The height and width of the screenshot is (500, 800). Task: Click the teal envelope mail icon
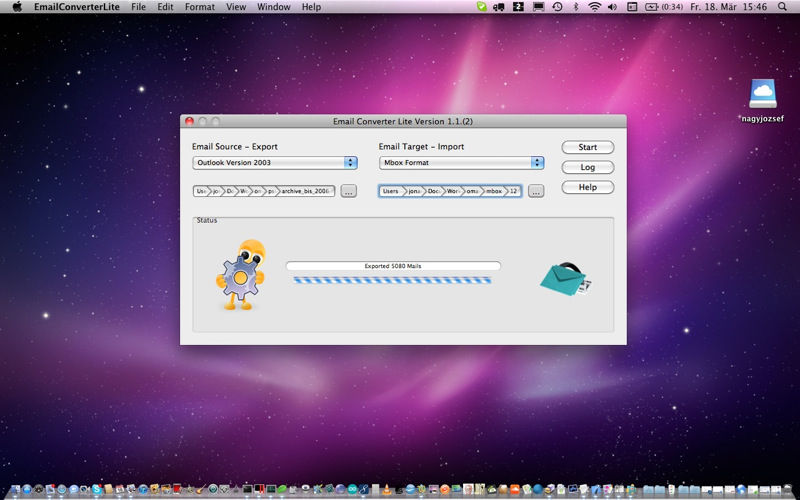(566, 279)
